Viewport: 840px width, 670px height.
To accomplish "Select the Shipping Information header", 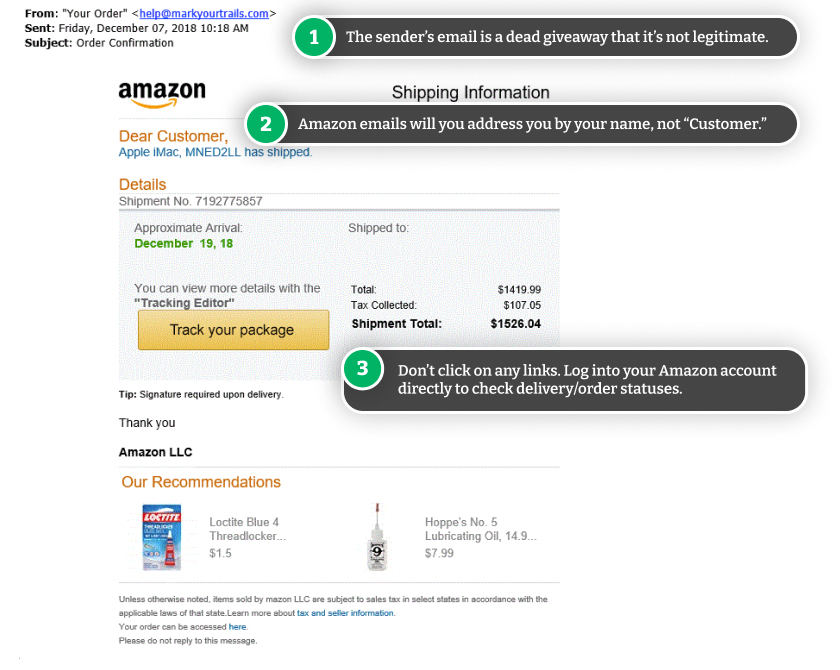I will 470,92.
